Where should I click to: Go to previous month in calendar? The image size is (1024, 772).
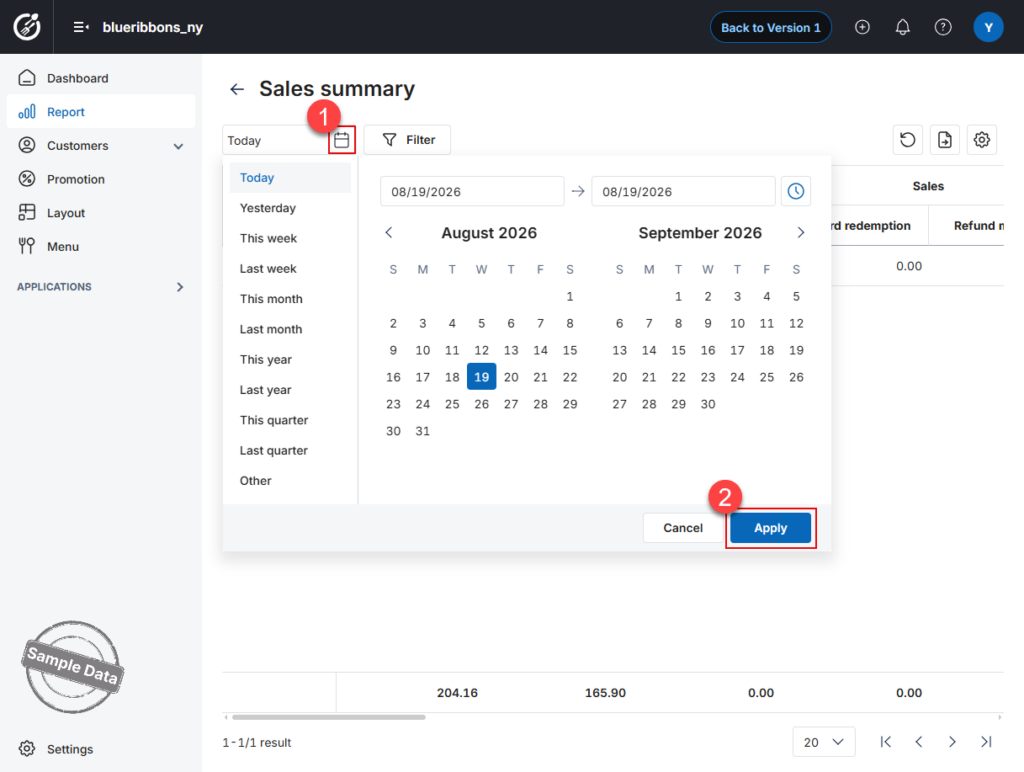click(x=389, y=233)
